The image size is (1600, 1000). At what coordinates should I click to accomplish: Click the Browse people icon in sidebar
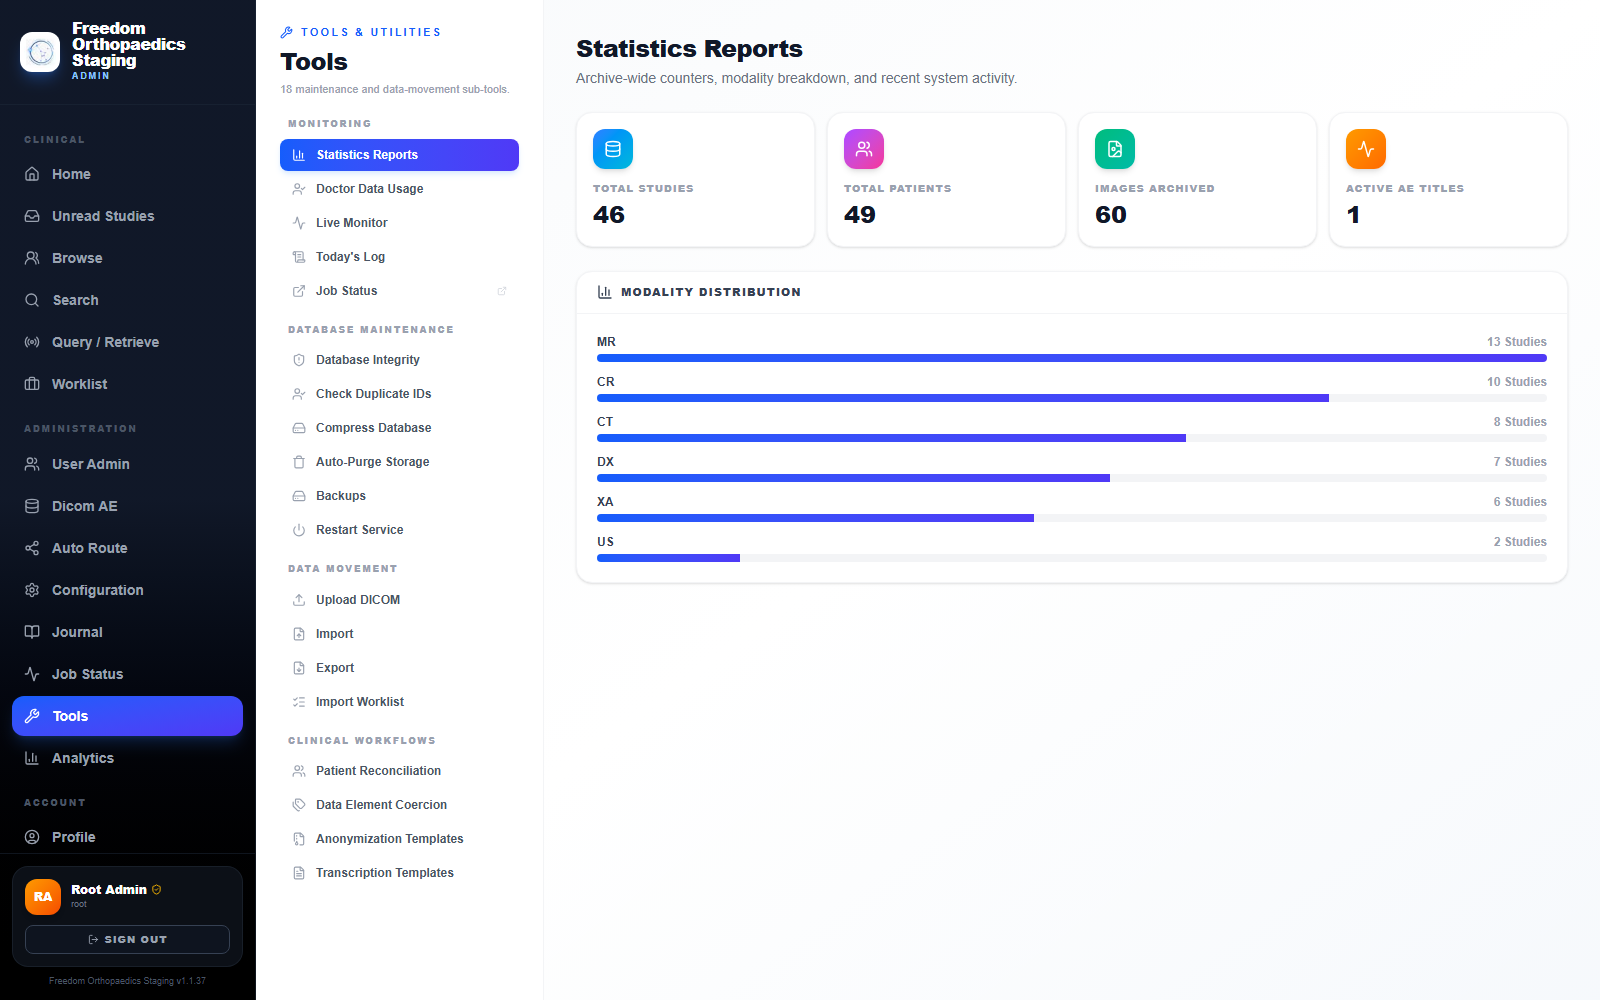[x=32, y=258]
